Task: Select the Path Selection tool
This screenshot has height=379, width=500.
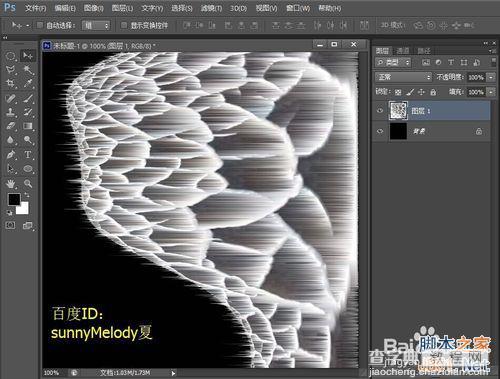Action: point(11,169)
